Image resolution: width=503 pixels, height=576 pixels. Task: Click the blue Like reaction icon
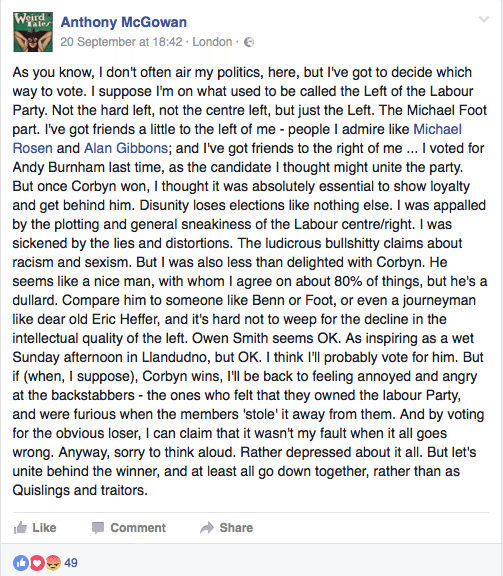[x=21, y=563]
